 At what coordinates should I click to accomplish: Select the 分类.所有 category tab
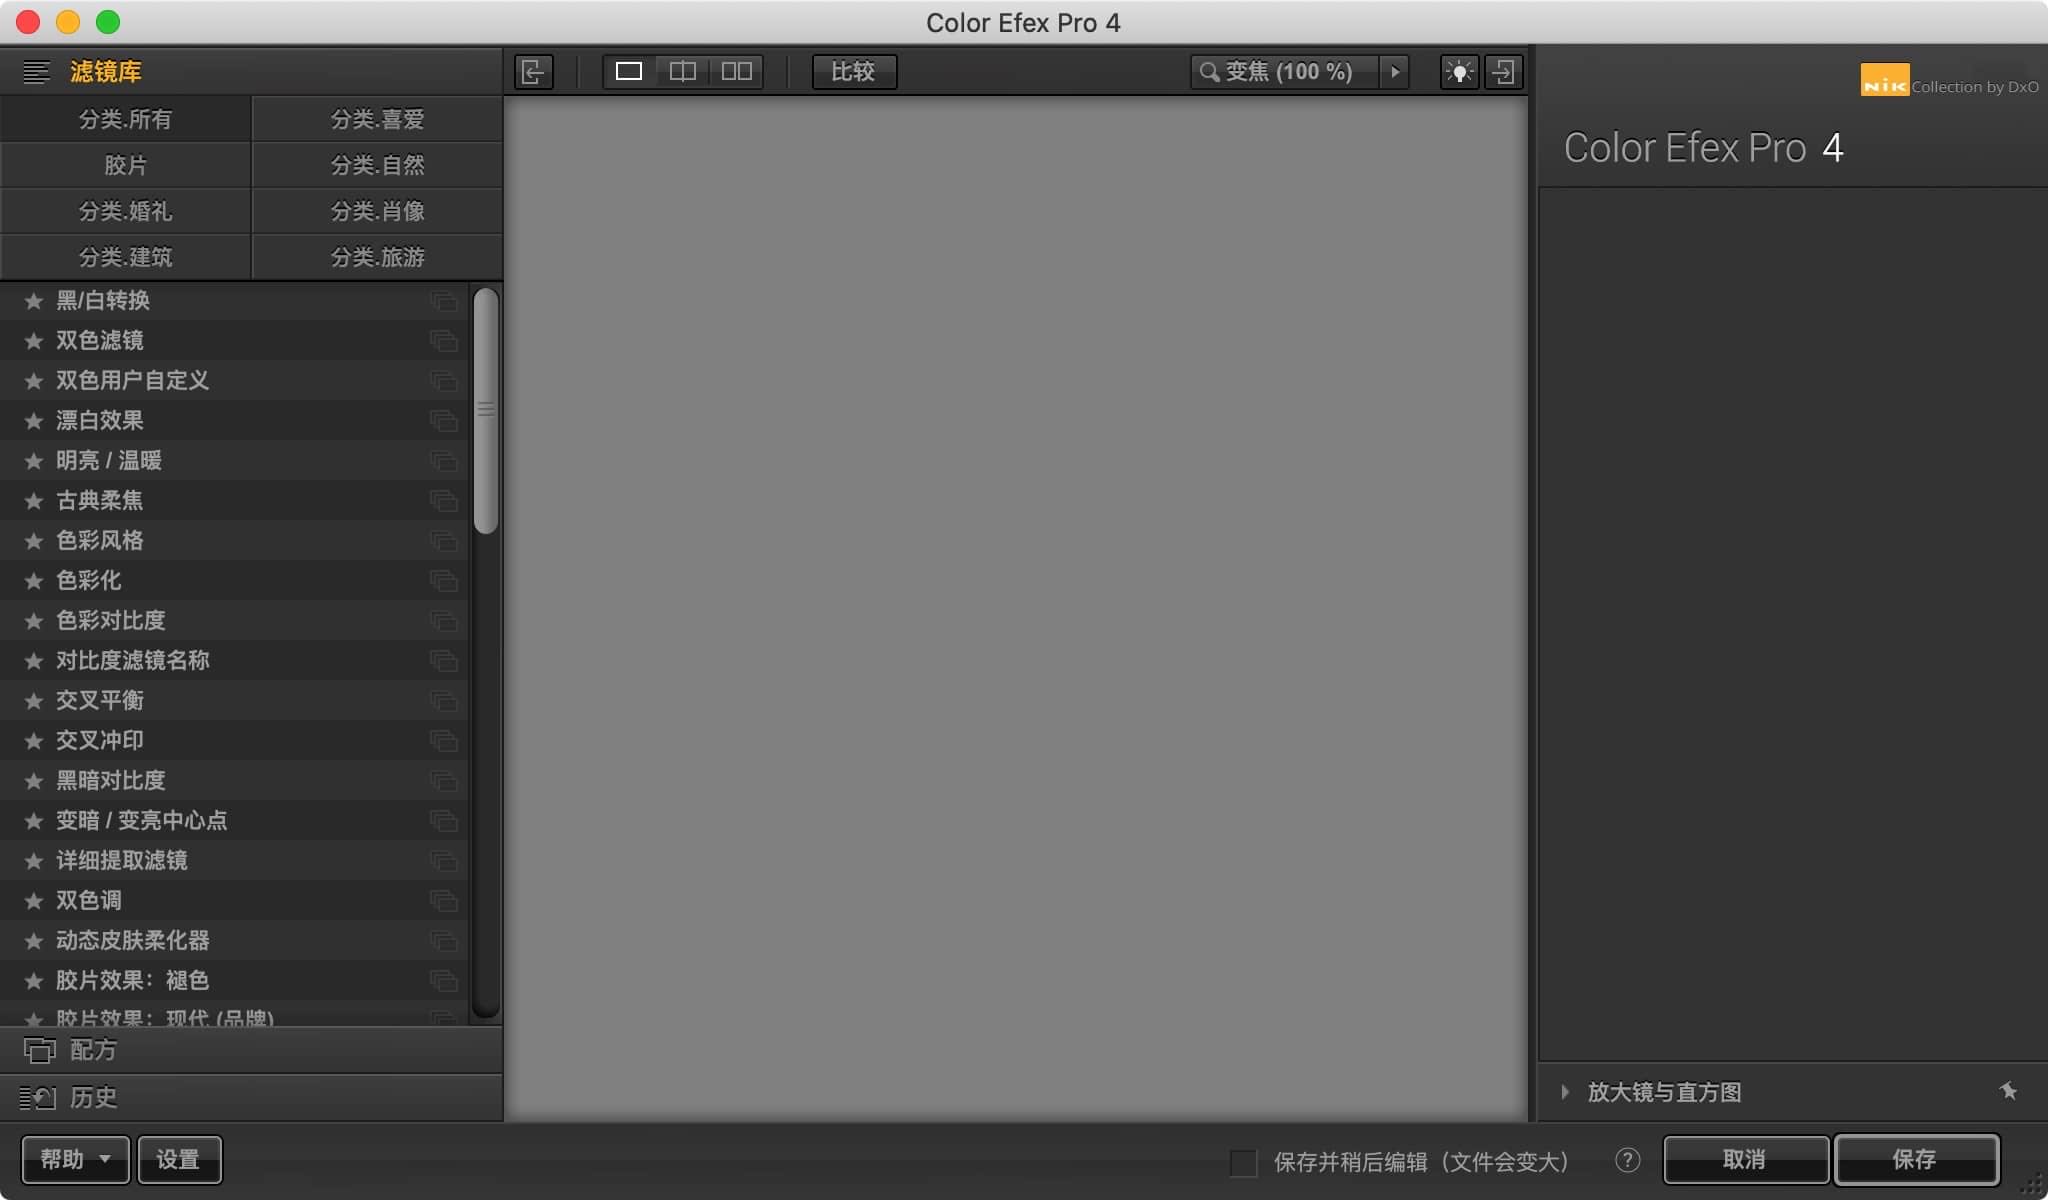coord(125,119)
